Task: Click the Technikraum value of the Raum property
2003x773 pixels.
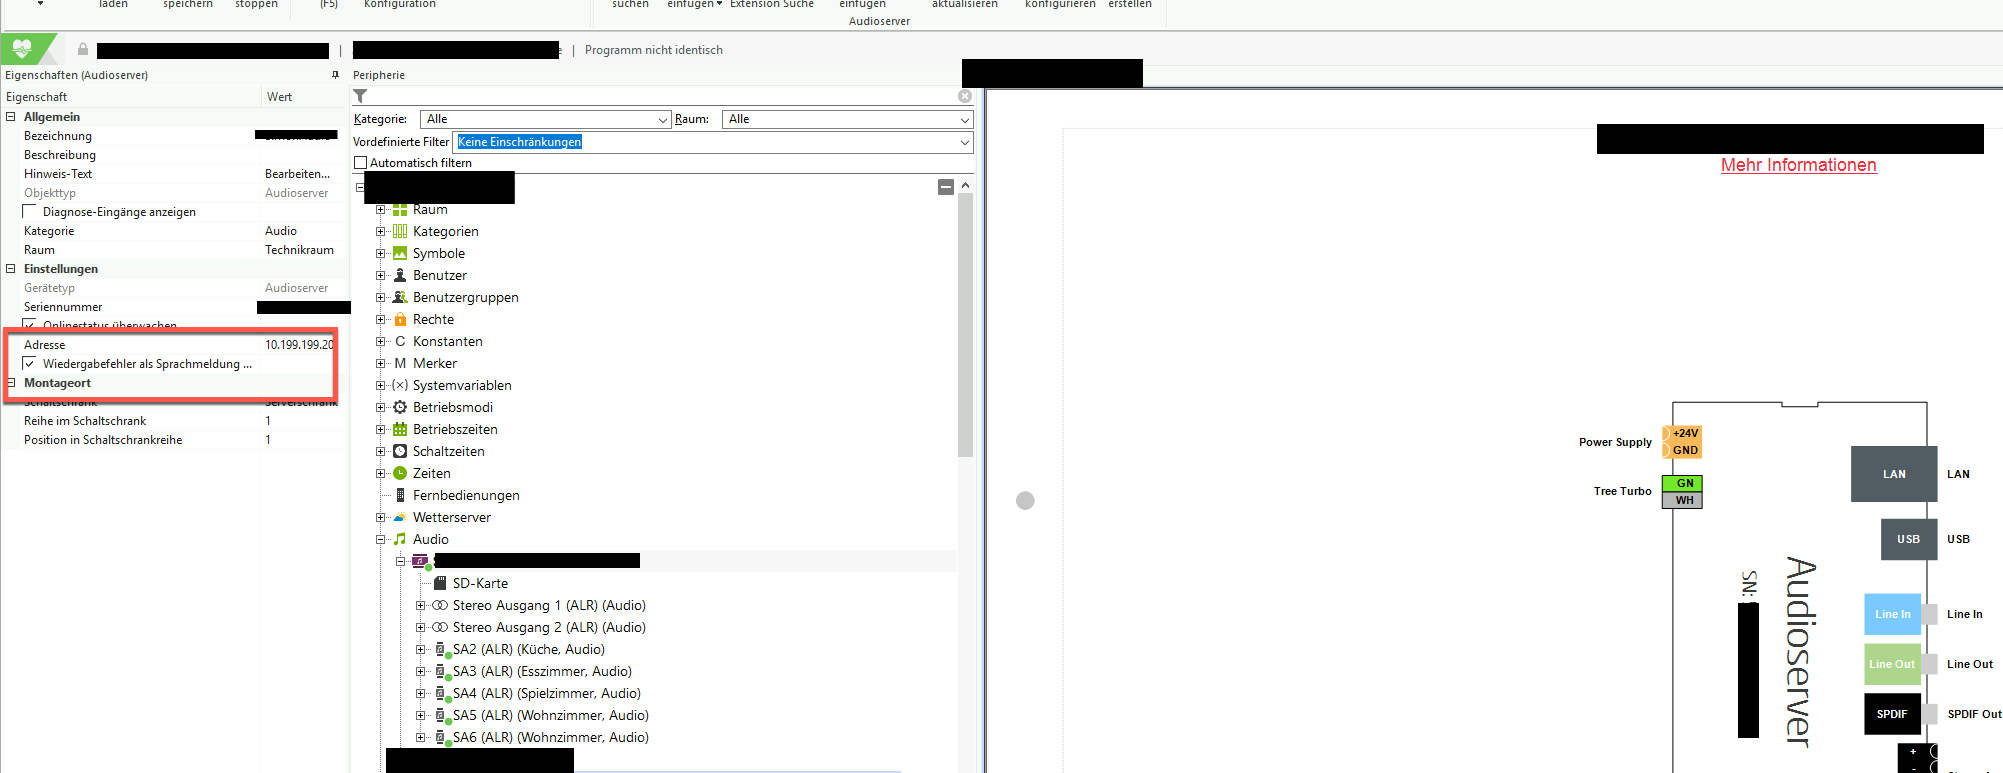Action: (x=299, y=250)
